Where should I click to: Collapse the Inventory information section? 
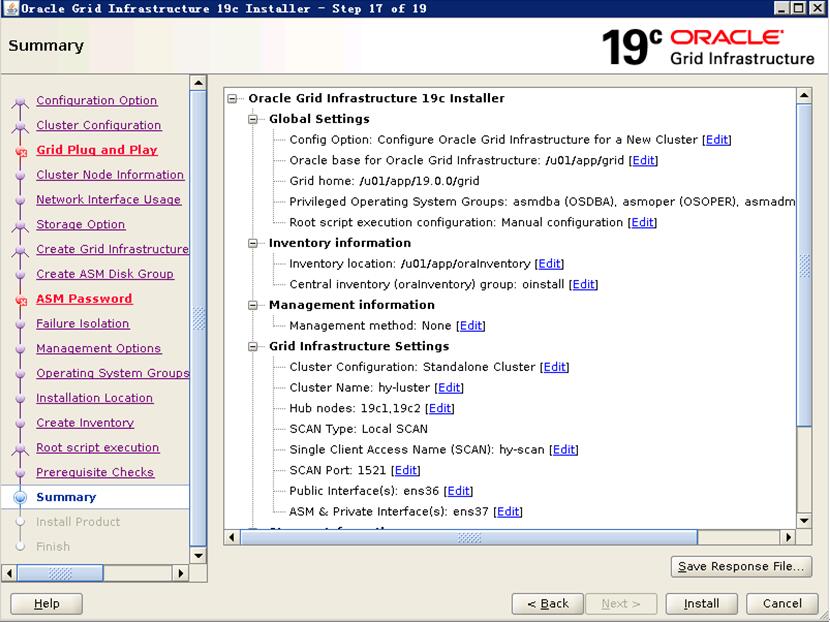tap(253, 243)
